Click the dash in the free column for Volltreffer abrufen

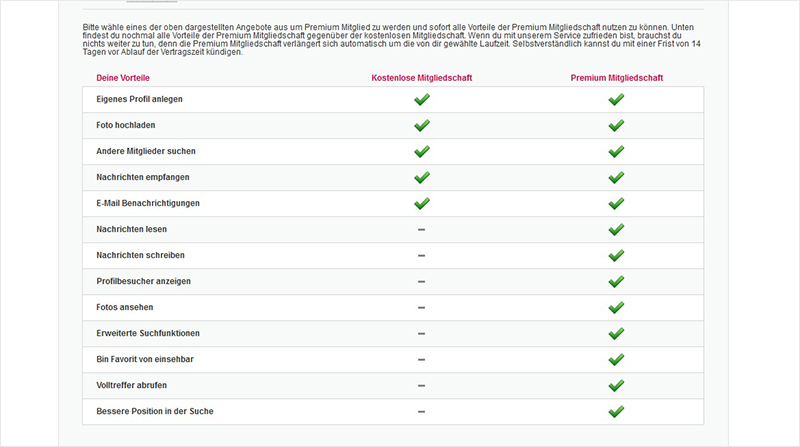click(x=421, y=385)
